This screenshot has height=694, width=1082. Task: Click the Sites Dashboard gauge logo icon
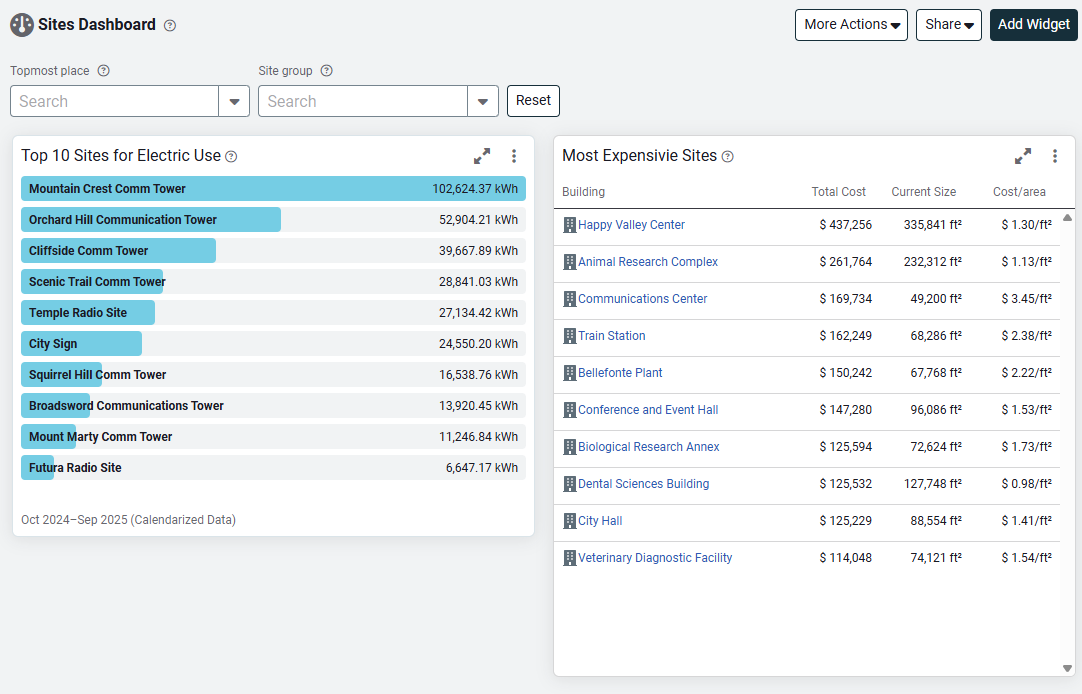(22, 25)
